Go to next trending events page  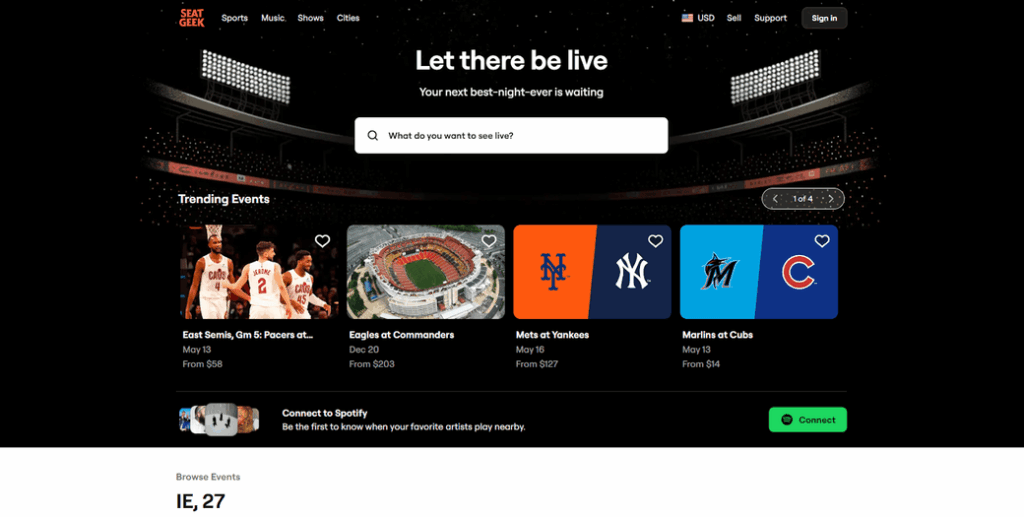[830, 199]
